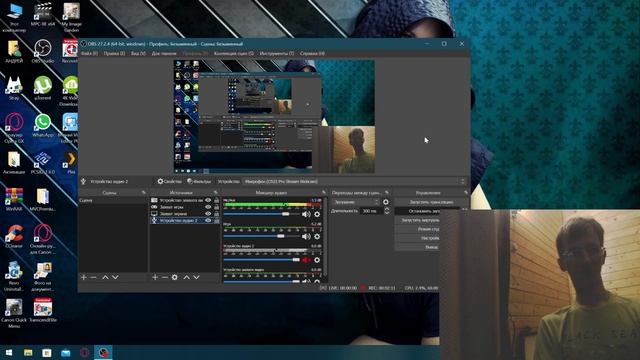Image resolution: width=640 pixels, height=360 pixels.
Task: Unmute the Устройство аудио 2 red speaker
Action: click(306, 260)
